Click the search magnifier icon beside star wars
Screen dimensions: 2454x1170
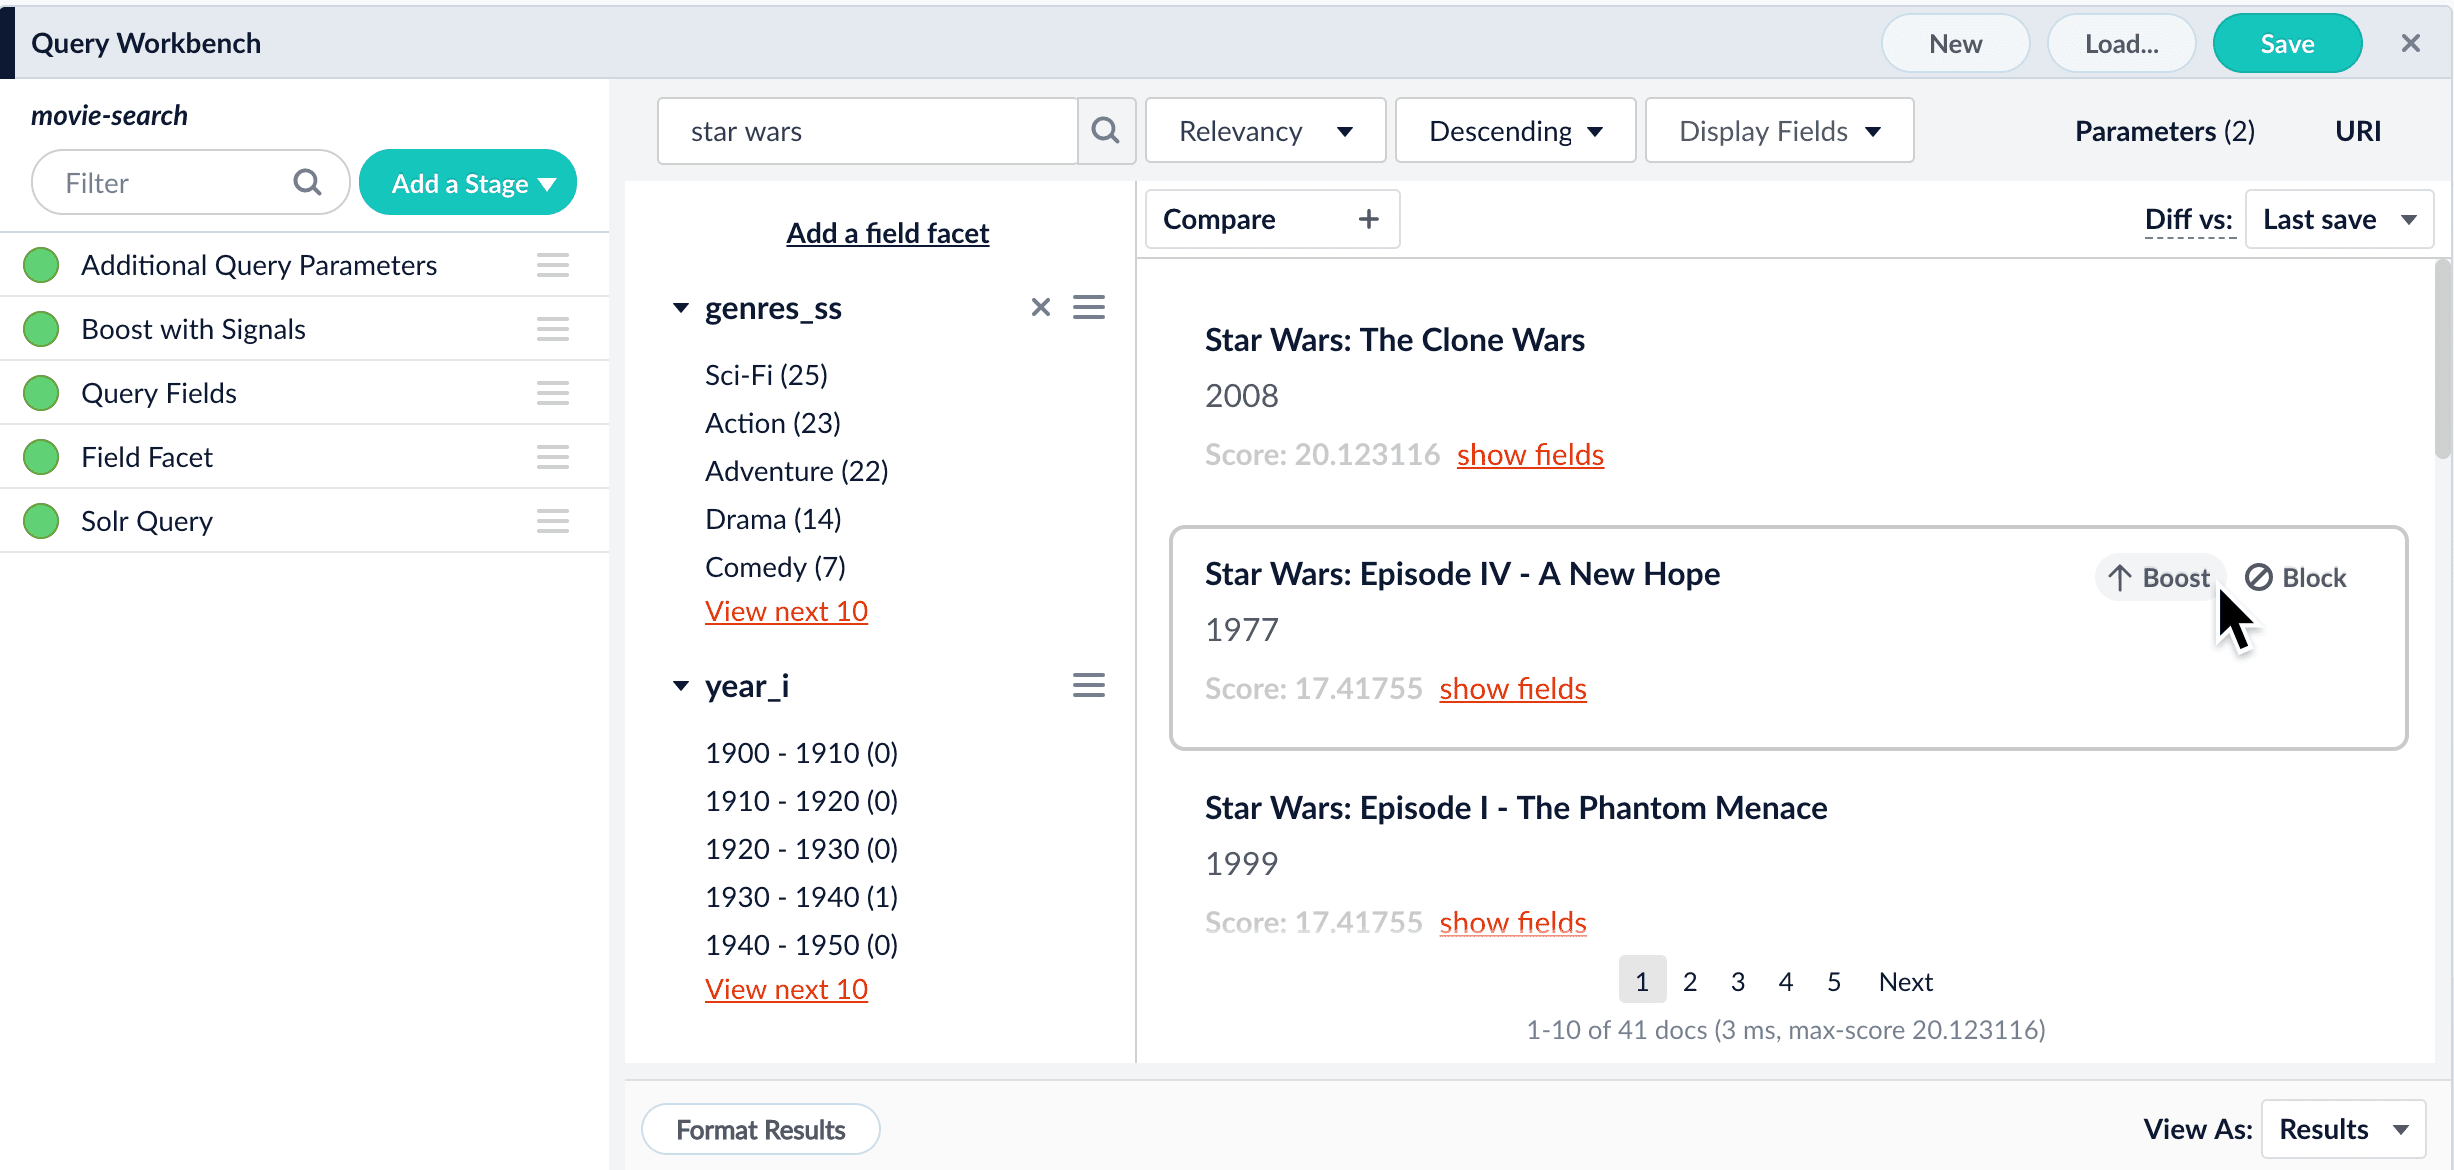pos(1105,131)
